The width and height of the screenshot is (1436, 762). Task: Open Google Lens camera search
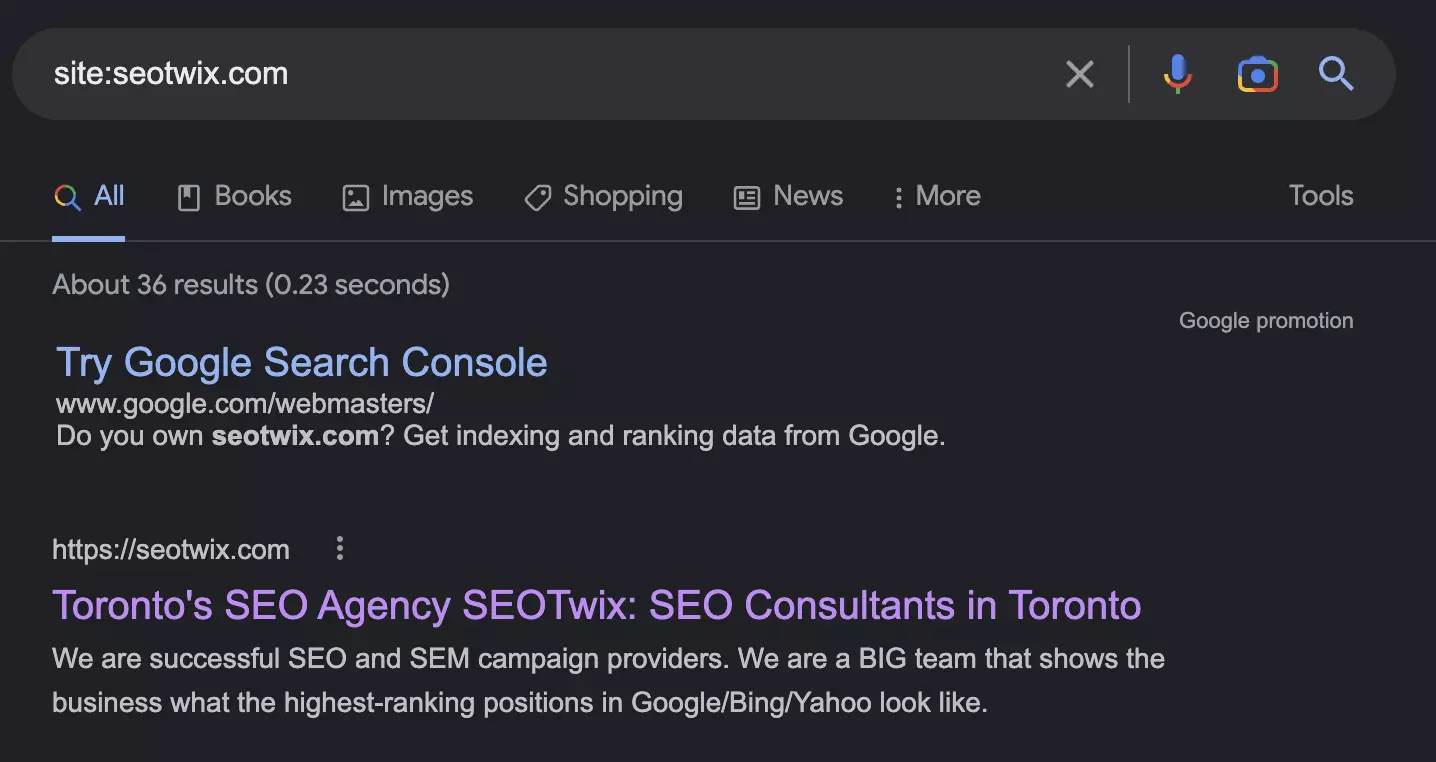click(x=1257, y=74)
